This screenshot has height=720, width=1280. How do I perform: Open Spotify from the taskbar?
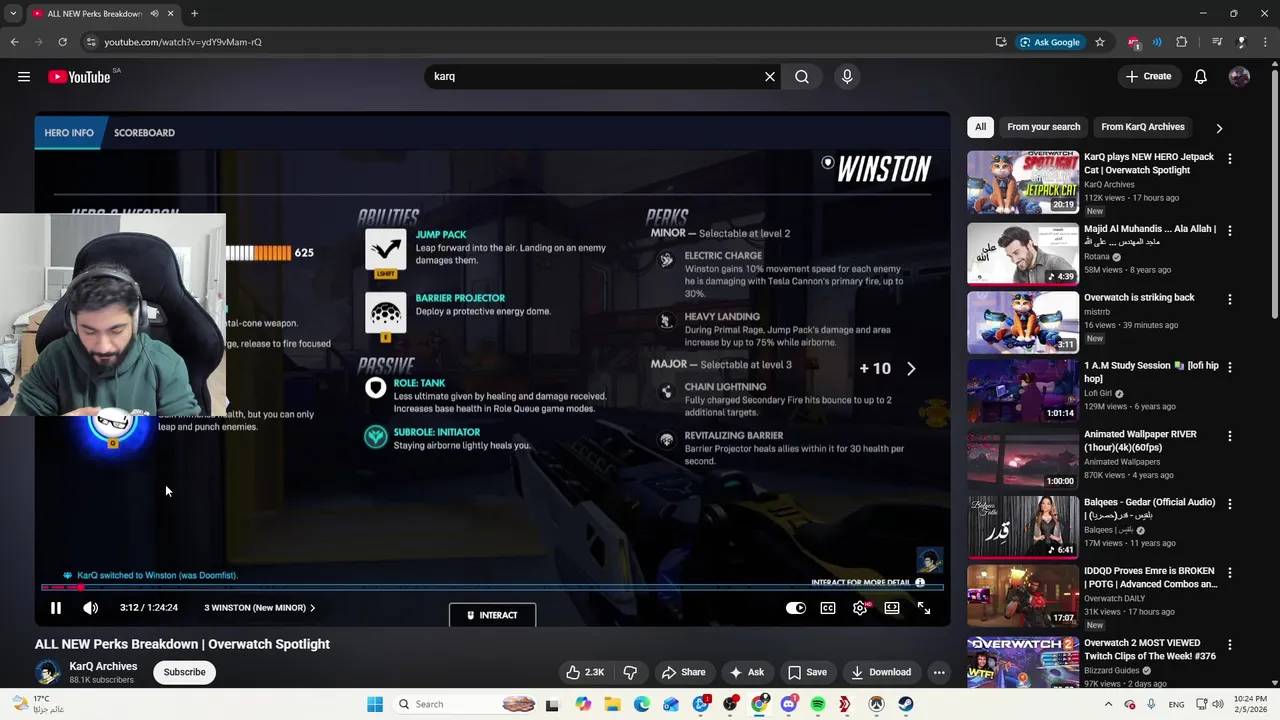[818, 704]
